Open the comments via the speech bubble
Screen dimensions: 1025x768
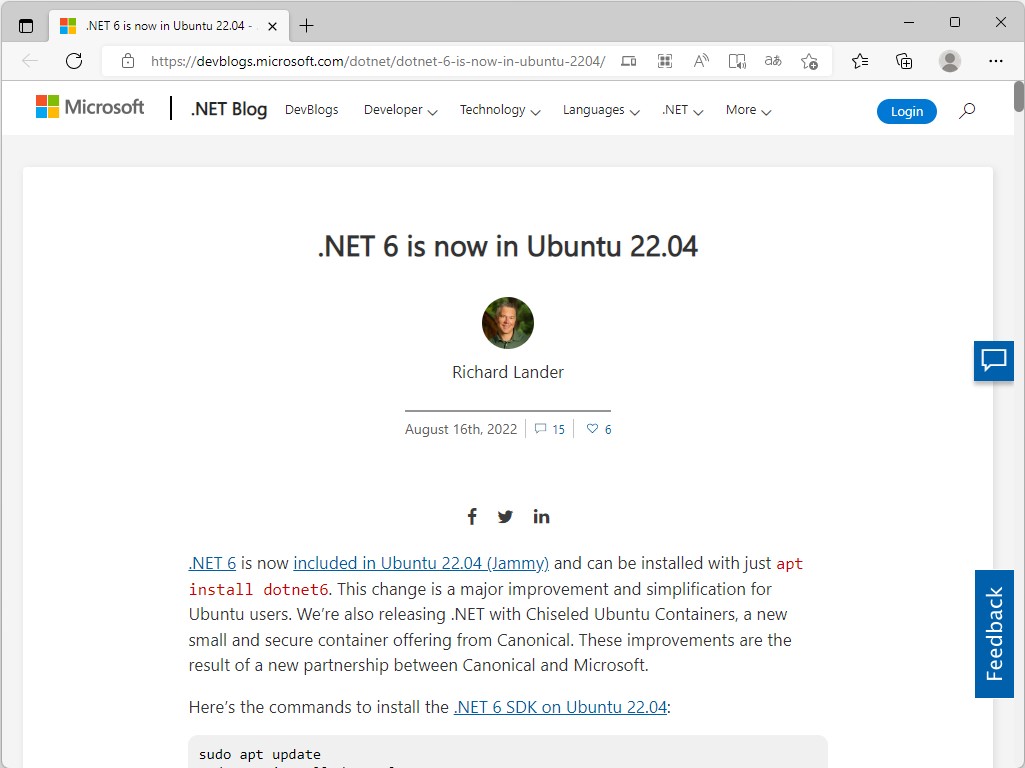543,428
